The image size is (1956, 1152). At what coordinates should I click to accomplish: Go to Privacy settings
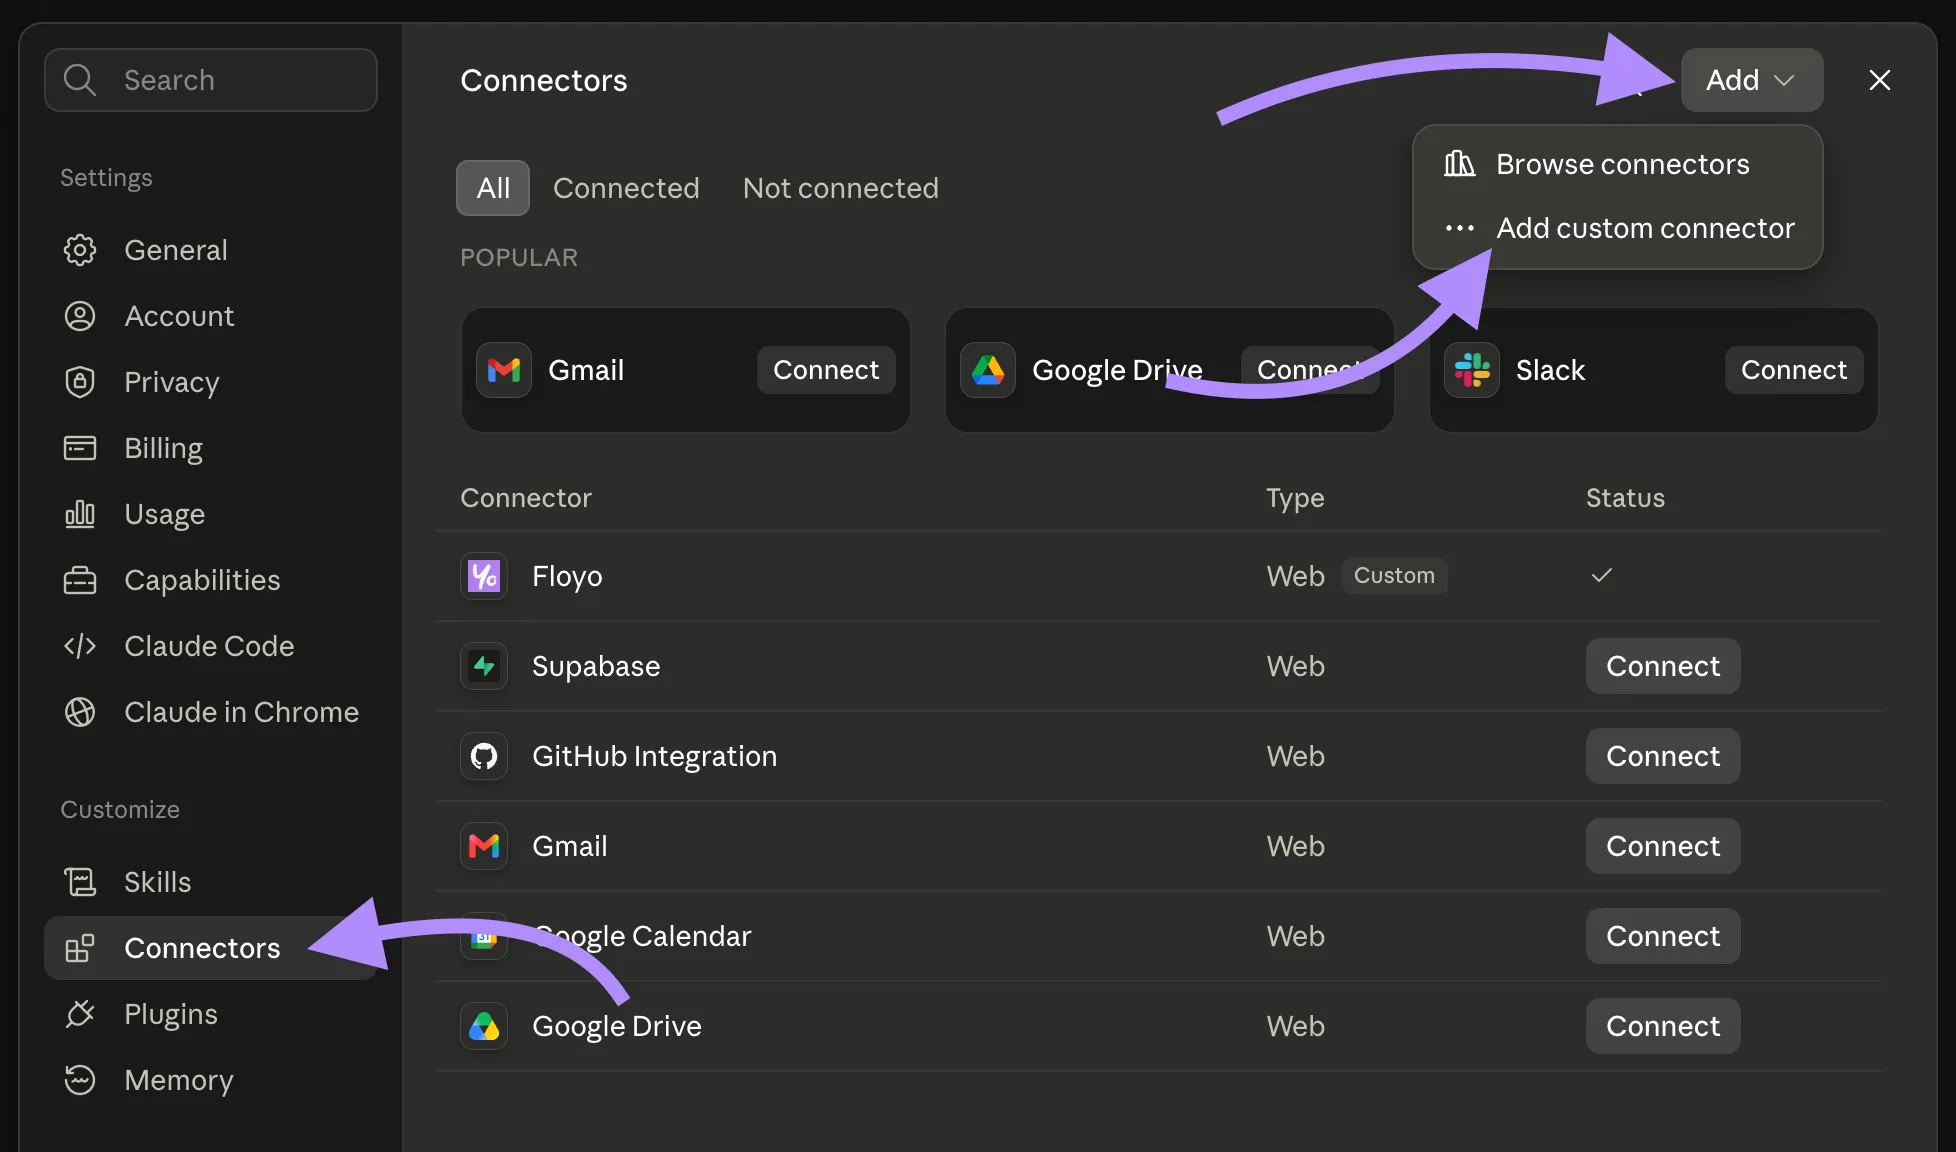pyautogui.click(x=211, y=382)
